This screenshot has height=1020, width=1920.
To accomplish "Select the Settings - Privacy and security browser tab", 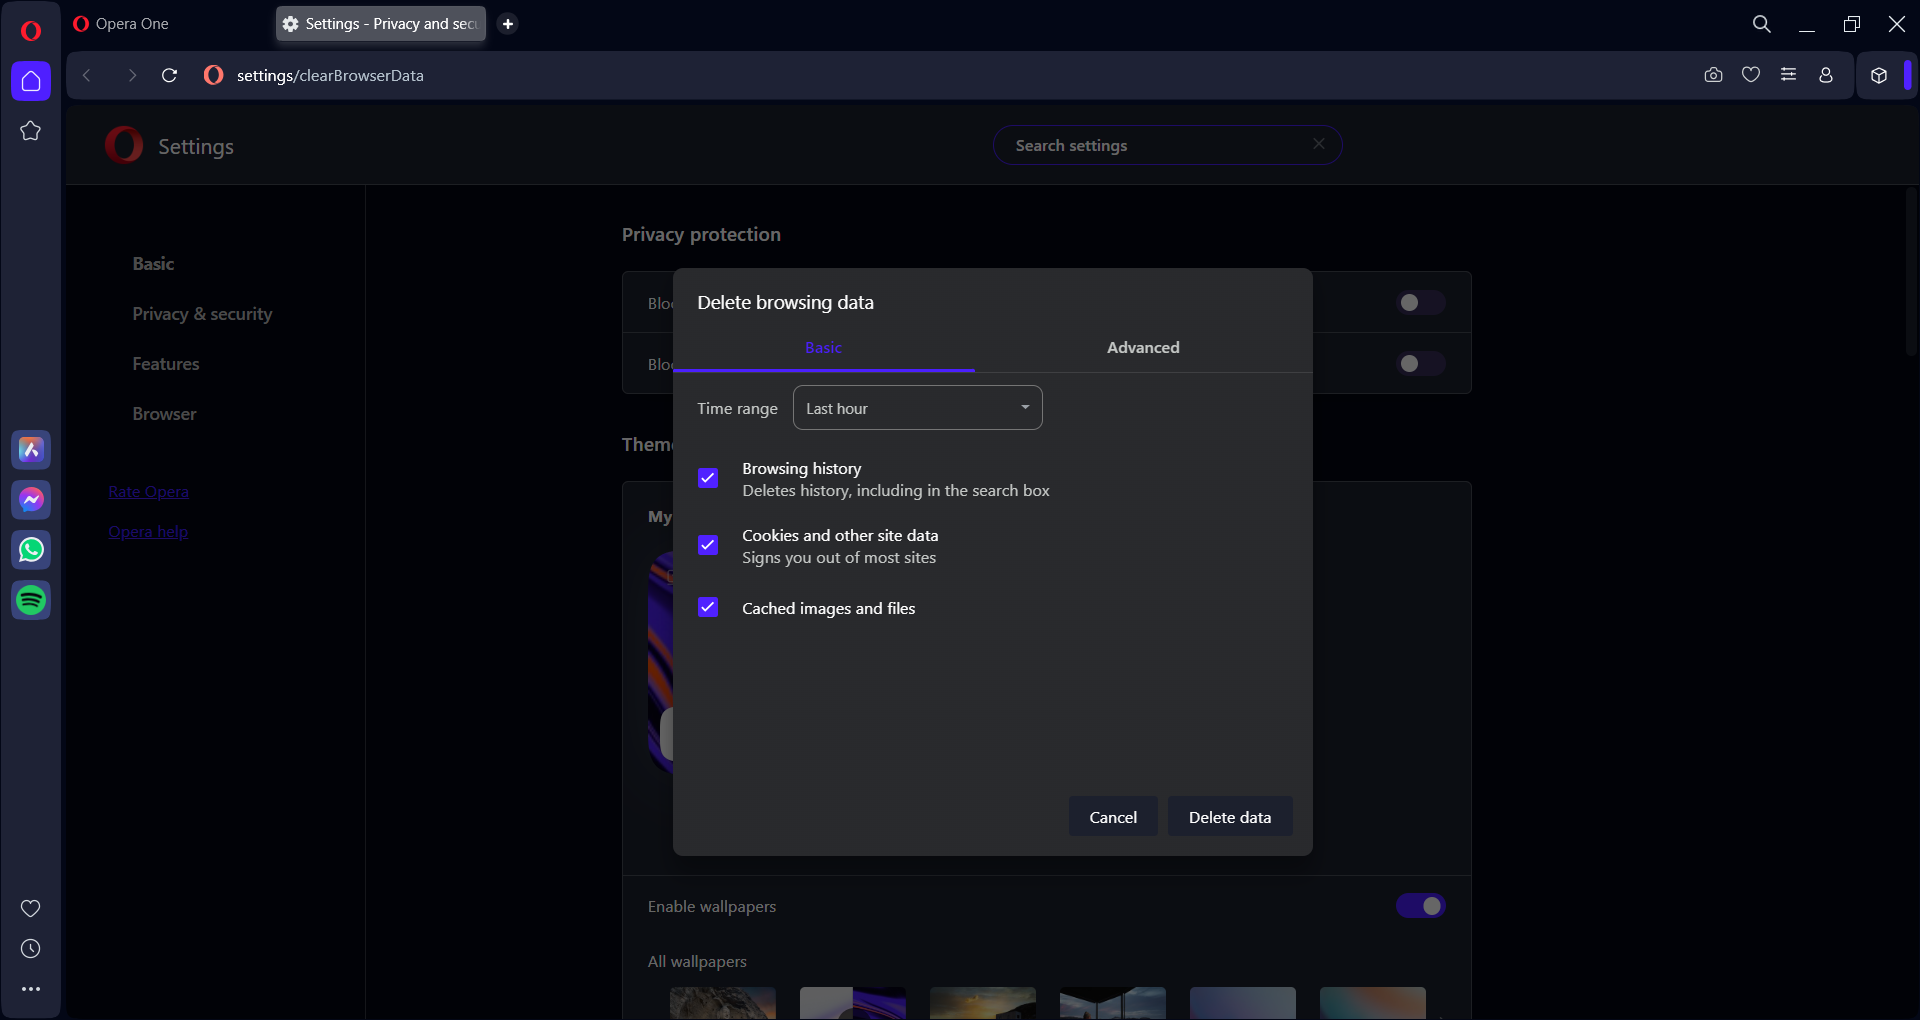I will [x=381, y=24].
